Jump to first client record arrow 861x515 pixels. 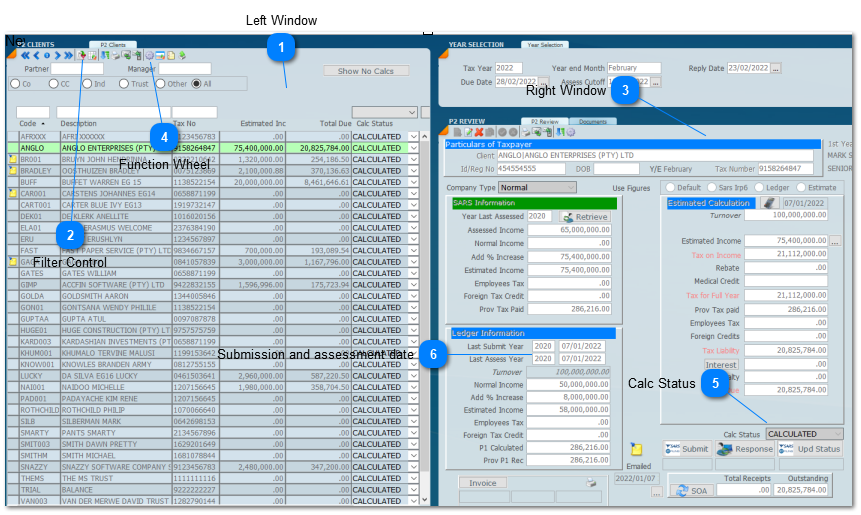pos(25,55)
